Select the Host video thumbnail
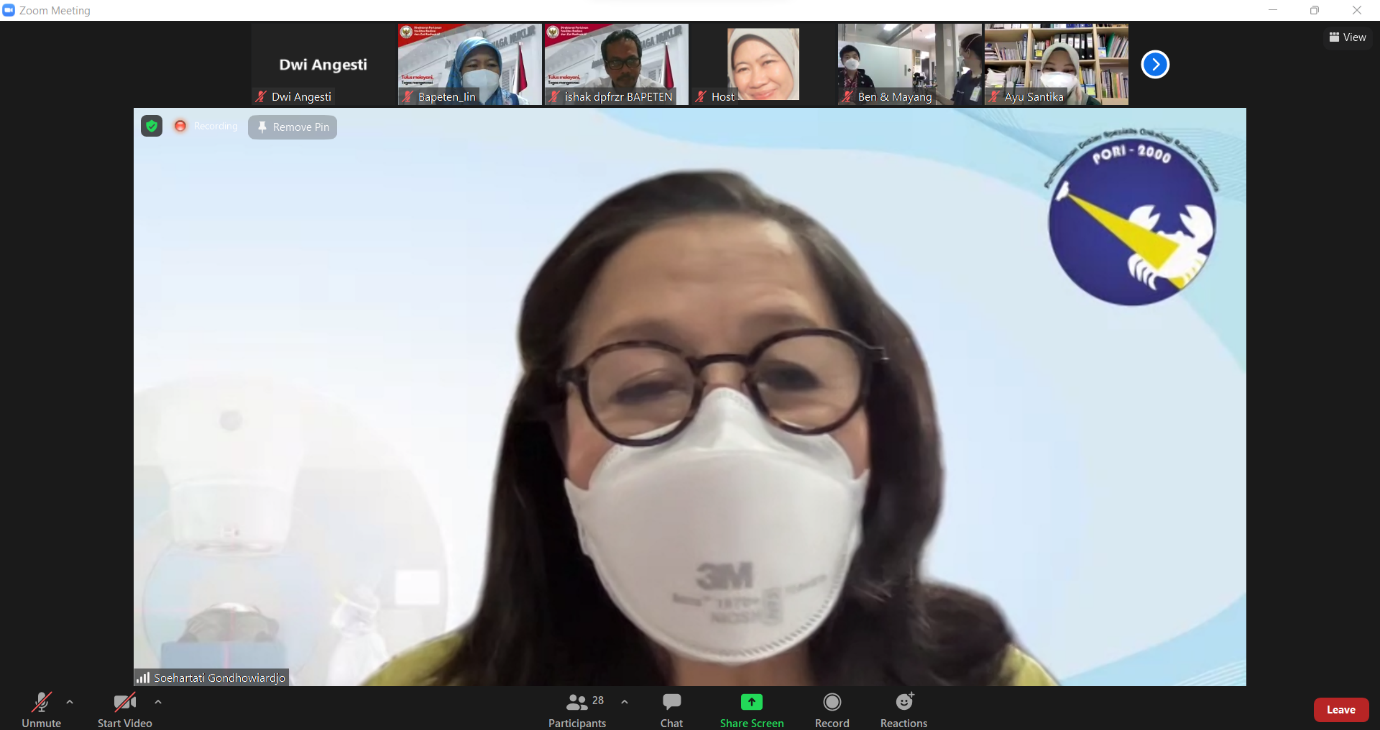The width and height of the screenshot is (1380, 730). tap(763, 65)
